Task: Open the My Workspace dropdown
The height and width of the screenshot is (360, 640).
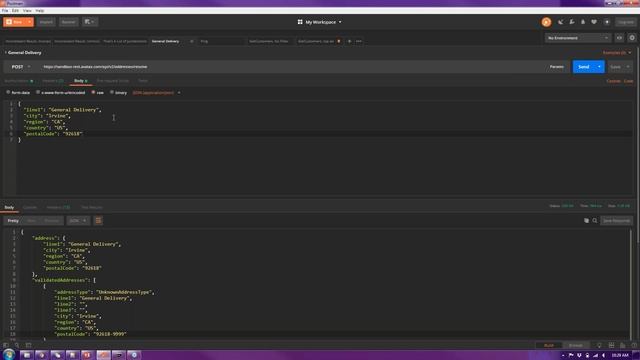Action: click(x=320, y=22)
